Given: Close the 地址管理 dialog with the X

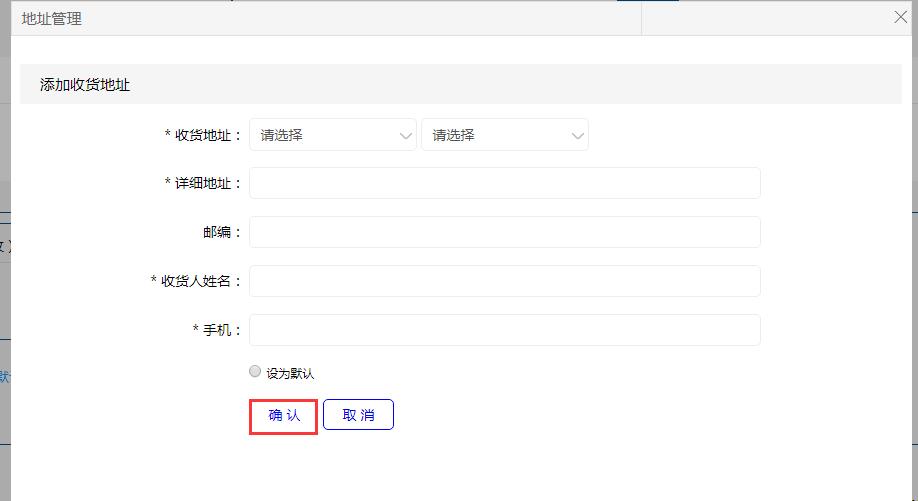Looking at the screenshot, I should [900, 17].
